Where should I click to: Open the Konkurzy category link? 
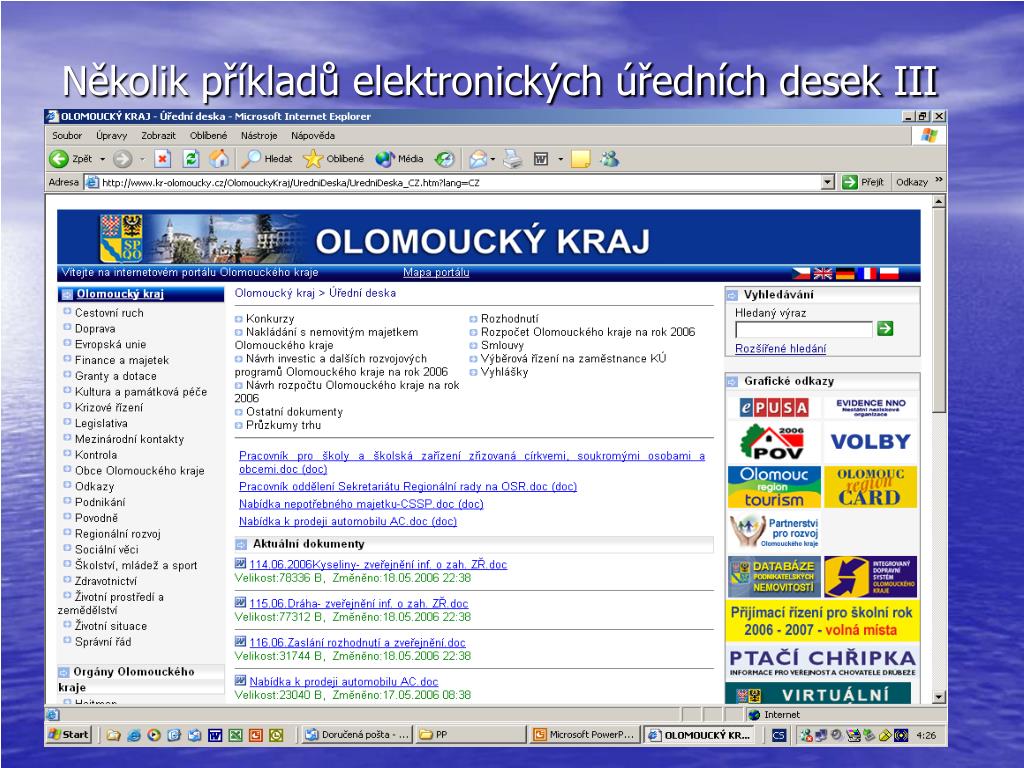[270, 319]
